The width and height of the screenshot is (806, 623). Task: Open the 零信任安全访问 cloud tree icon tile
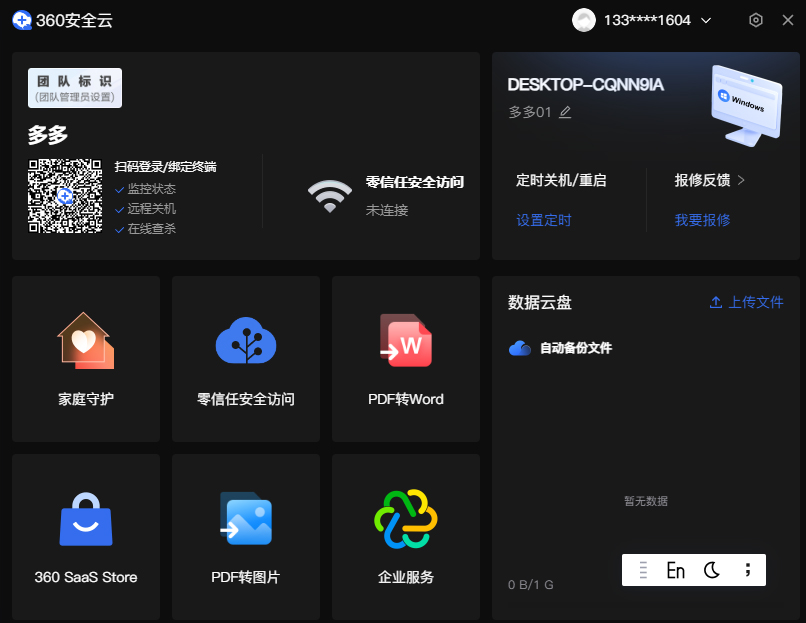click(x=246, y=340)
